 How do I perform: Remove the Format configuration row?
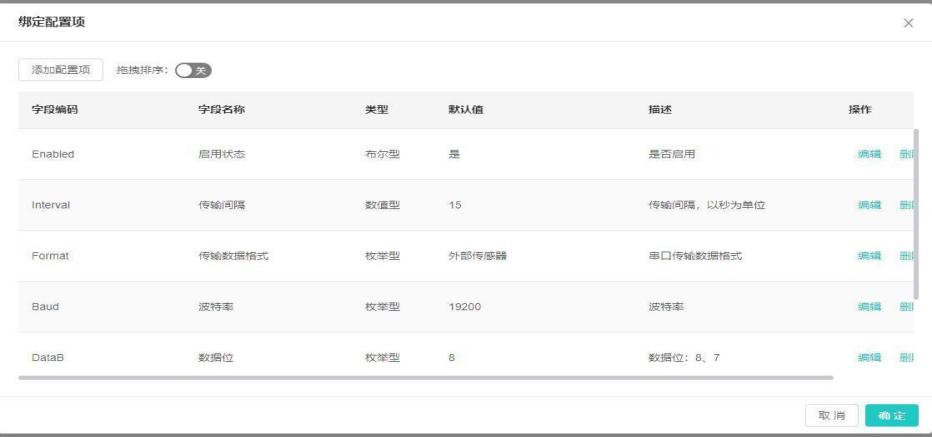[907, 256]
